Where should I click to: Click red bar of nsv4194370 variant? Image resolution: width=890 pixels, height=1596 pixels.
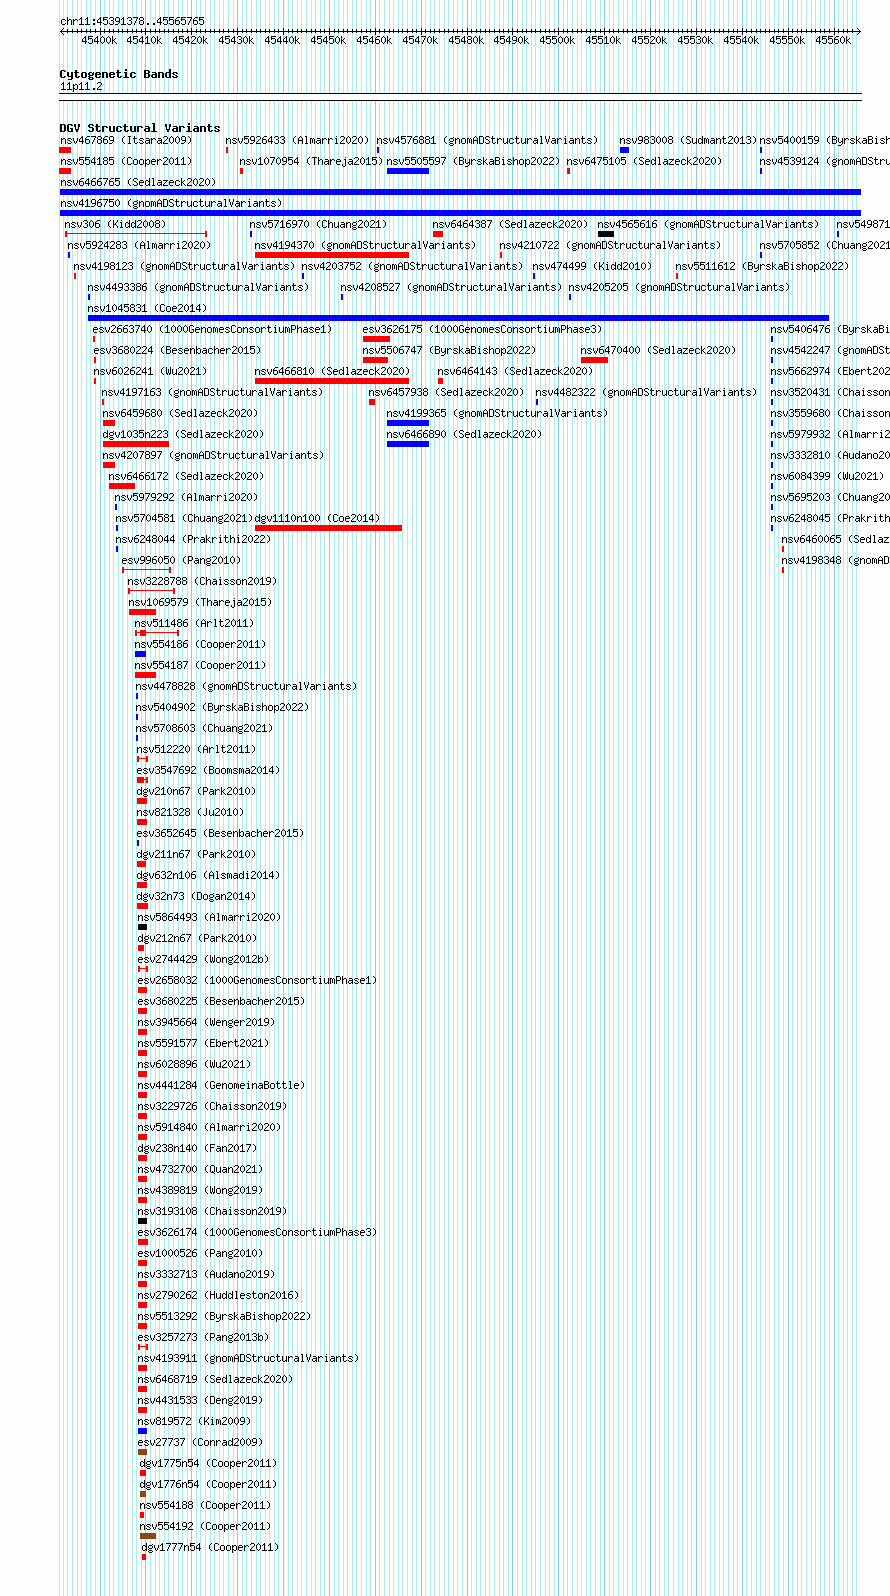pyautogui.click(x=332, y=255)
